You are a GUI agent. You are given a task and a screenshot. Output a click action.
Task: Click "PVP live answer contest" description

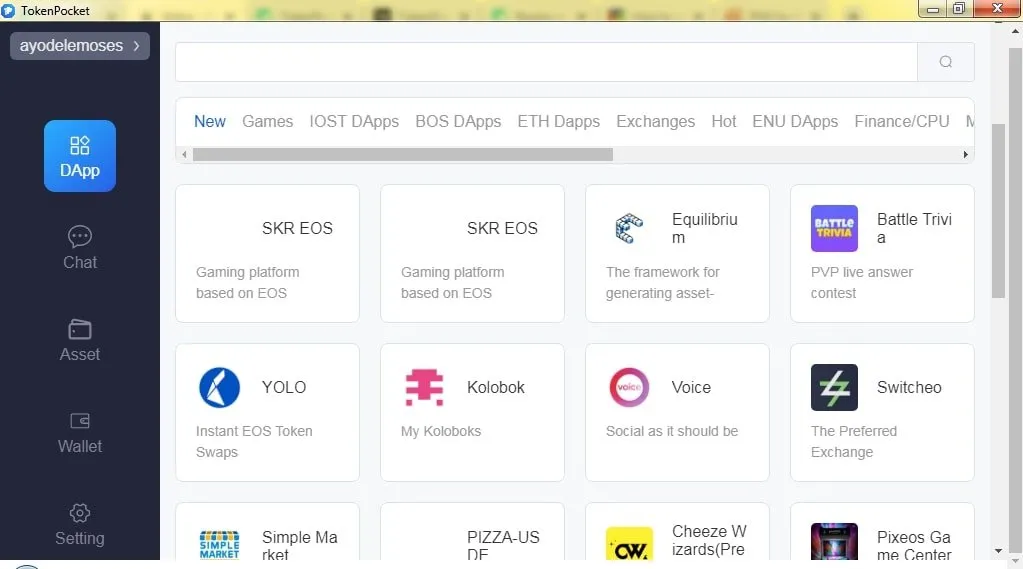(x=861, y=283)
